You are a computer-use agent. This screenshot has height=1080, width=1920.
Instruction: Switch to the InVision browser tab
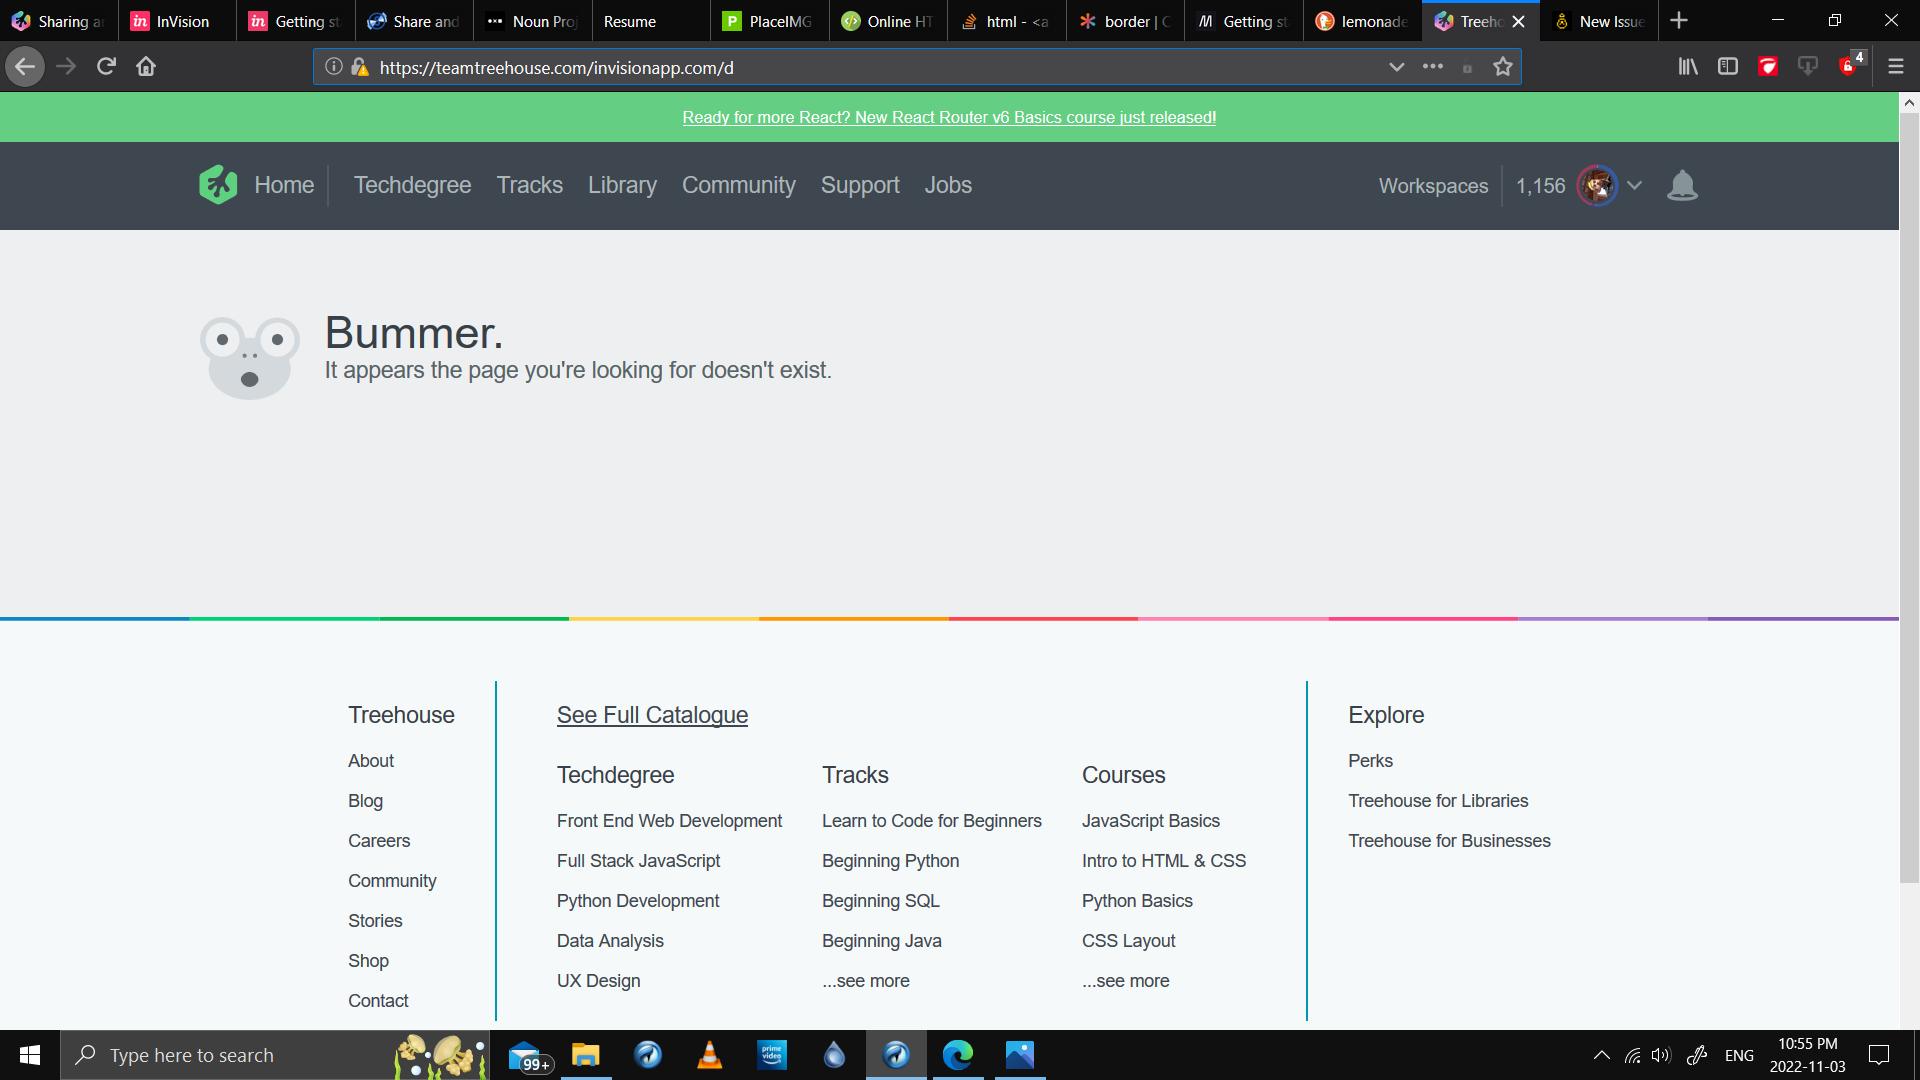coord(175,20)
